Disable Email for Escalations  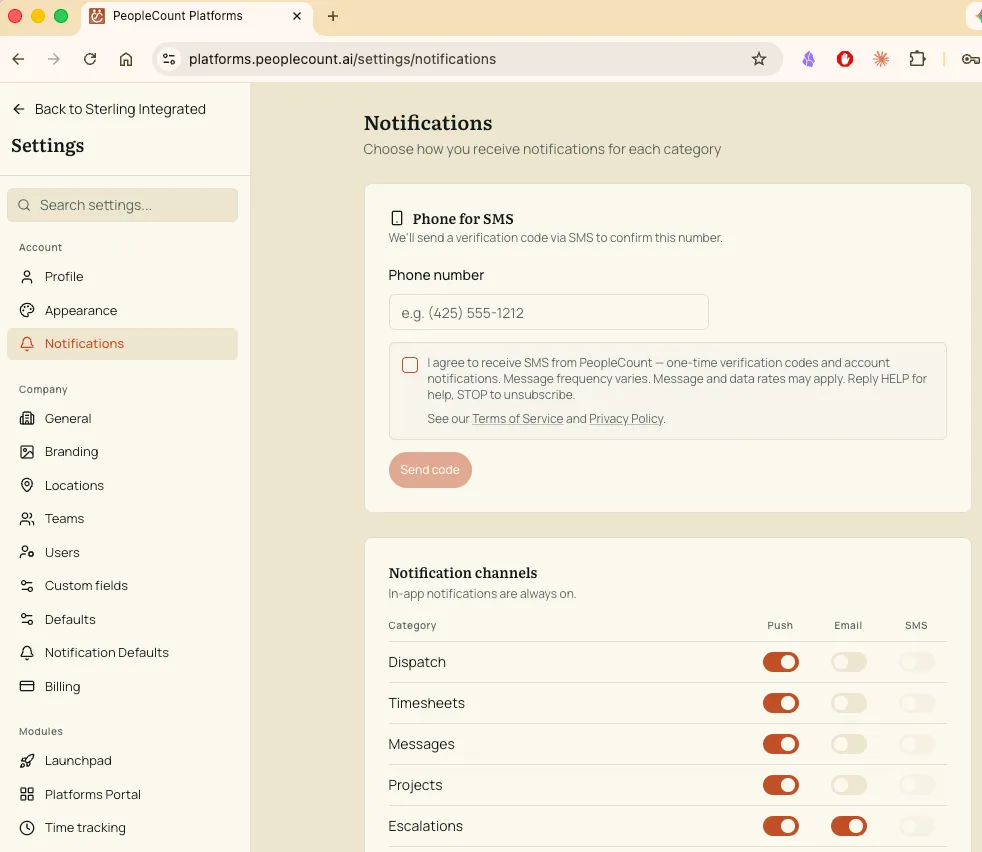pyautogui.click(x=849, y=826)
